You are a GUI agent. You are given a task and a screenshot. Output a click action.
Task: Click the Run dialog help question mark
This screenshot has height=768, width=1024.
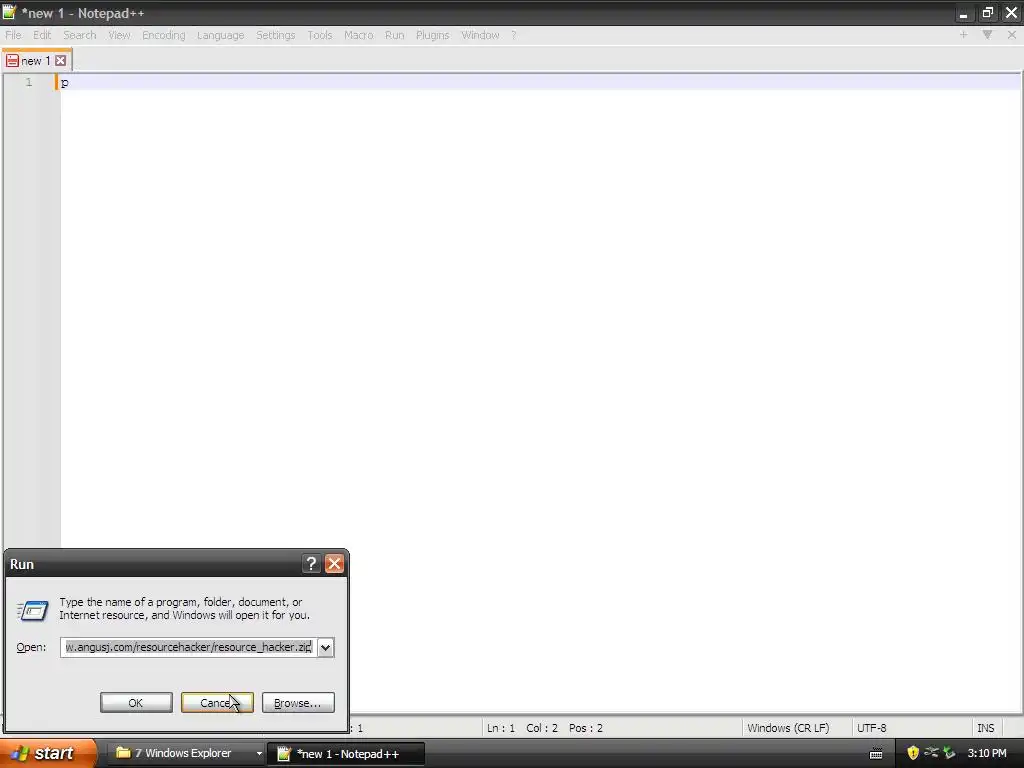(311, 564)
